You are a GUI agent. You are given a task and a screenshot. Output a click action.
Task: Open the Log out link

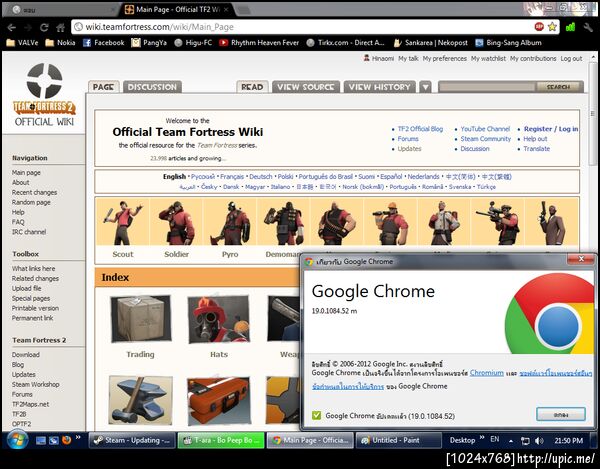(571, 59)
